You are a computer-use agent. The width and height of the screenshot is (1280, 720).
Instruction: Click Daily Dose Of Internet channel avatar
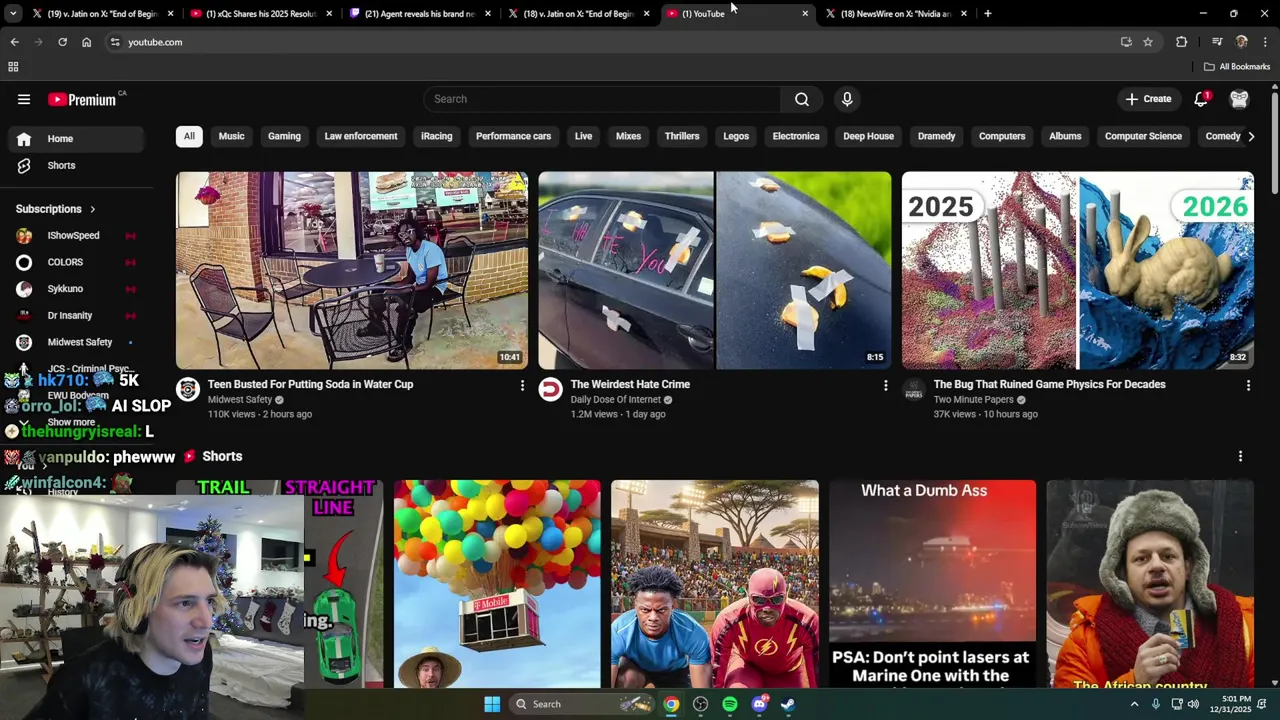[551, 389]
